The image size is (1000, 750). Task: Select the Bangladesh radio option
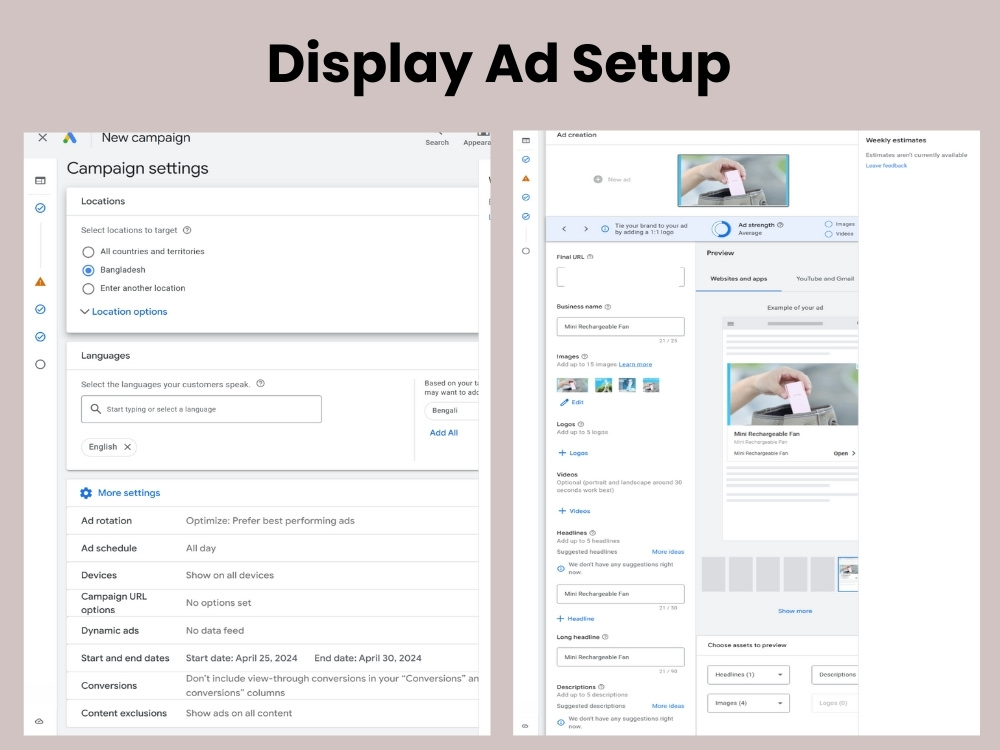tap(88, 270)
